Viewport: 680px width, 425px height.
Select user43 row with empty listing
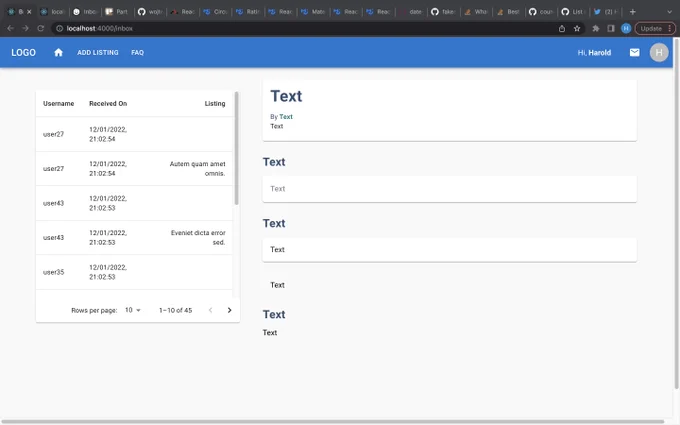point(134,203)
